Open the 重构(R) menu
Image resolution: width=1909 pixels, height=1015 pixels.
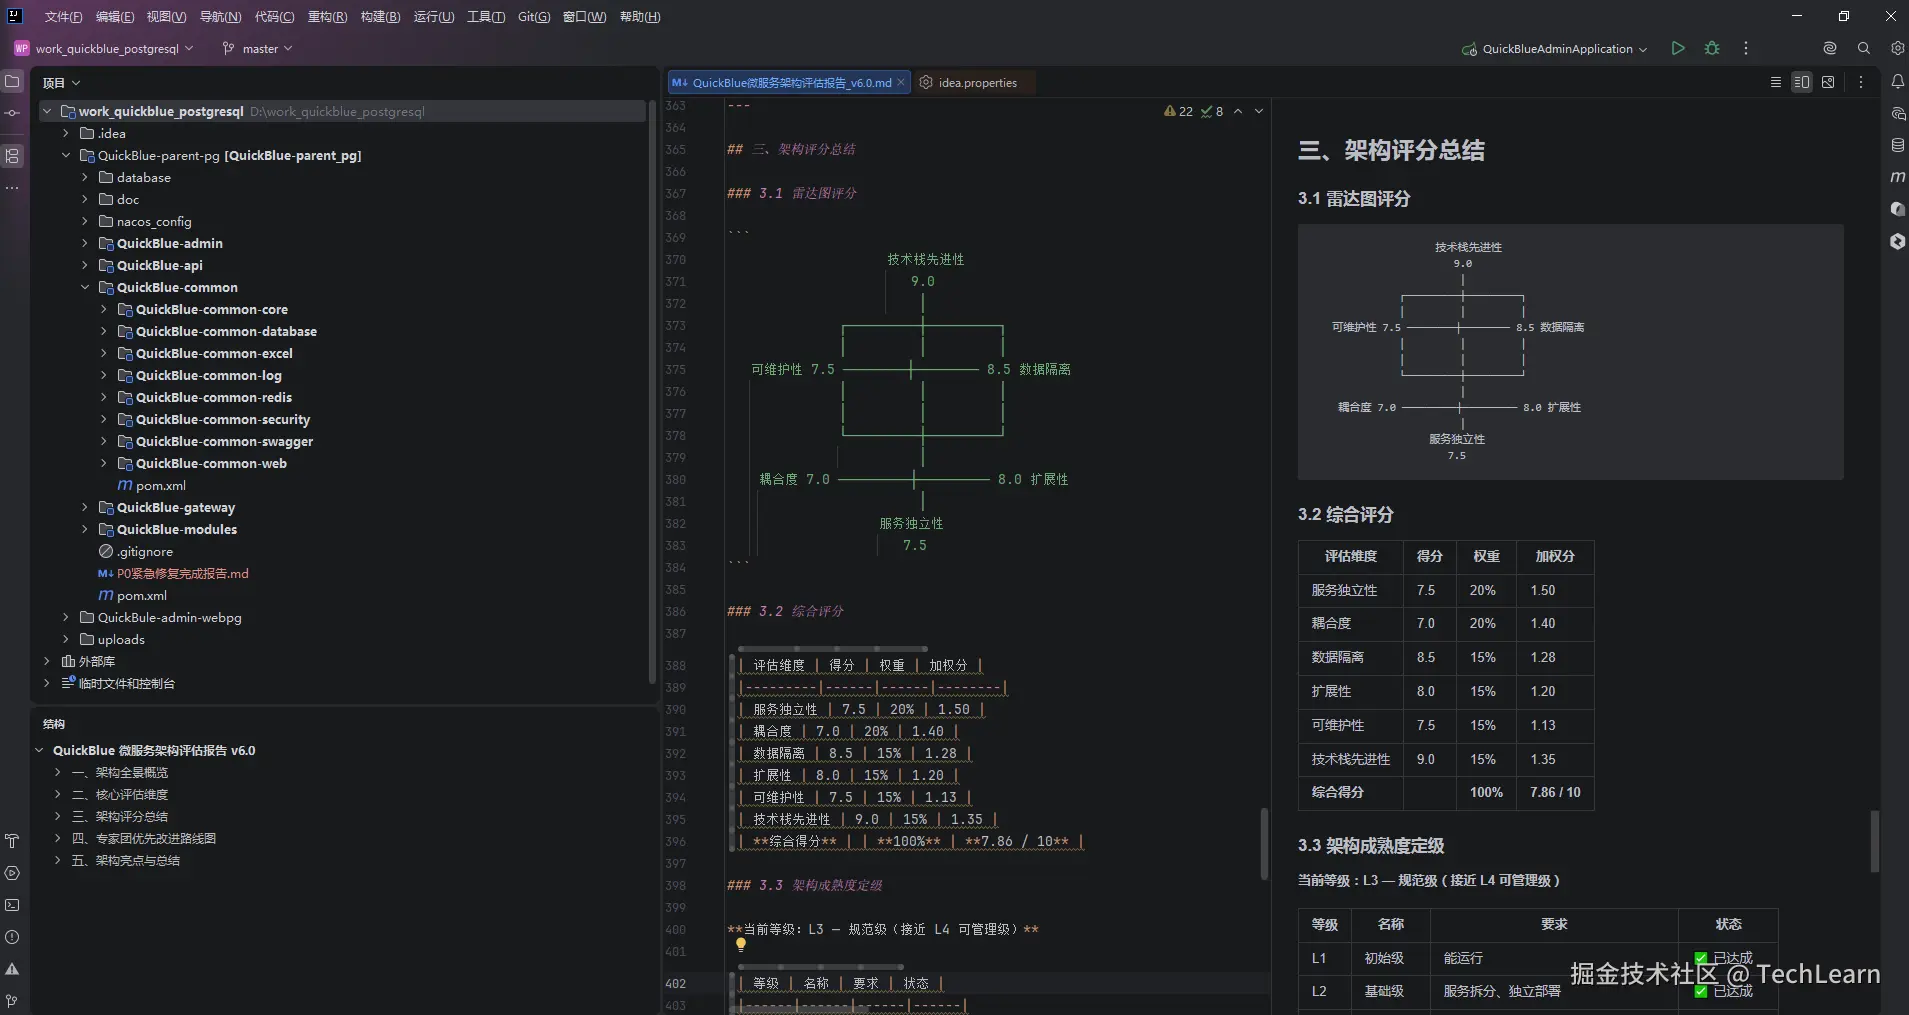click(x=327, y=16)
